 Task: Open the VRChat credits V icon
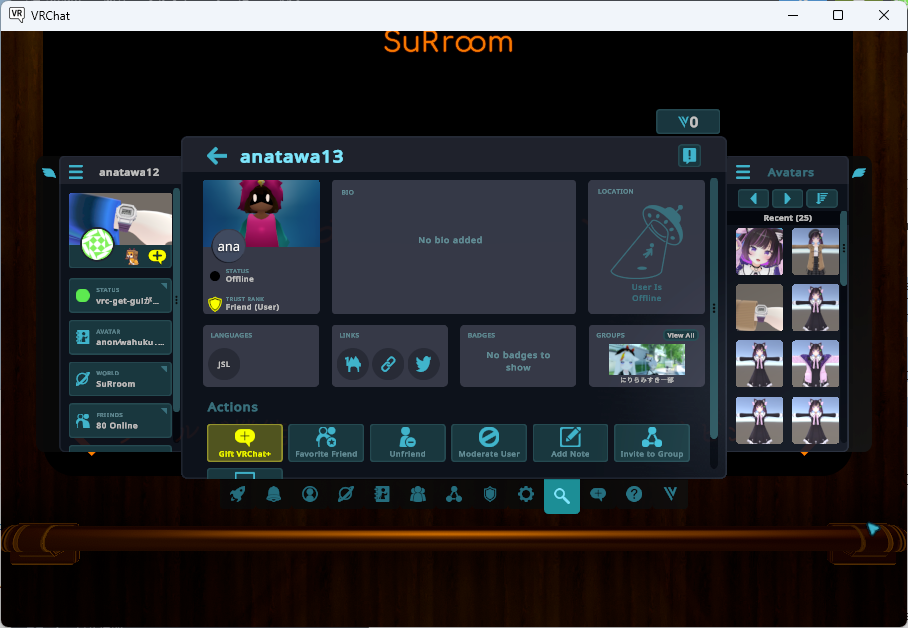(670, 494)
